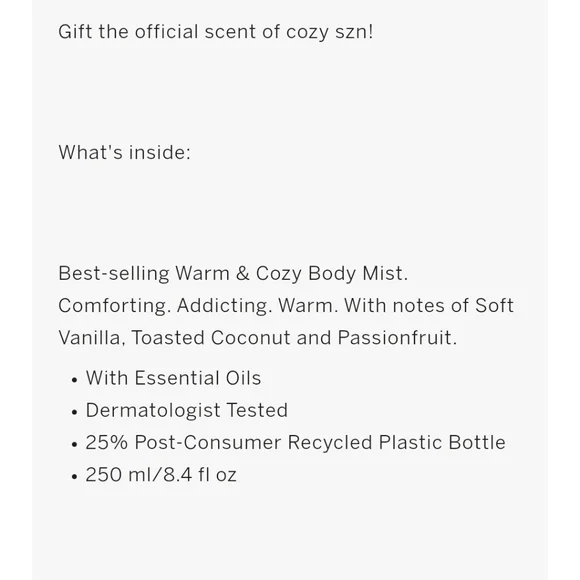Click the 'With Essential Oils' bullet item
This screenshot has width=580, height=580.
tap(173, 378)
